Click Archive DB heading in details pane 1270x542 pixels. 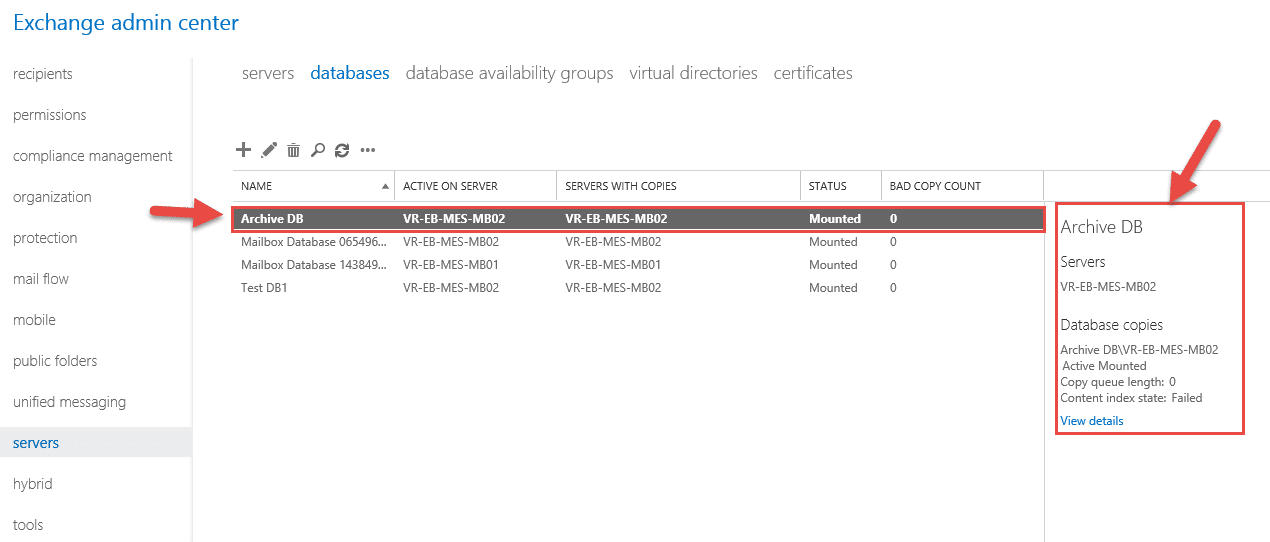pyautogui.click(x=1101, y=227)
